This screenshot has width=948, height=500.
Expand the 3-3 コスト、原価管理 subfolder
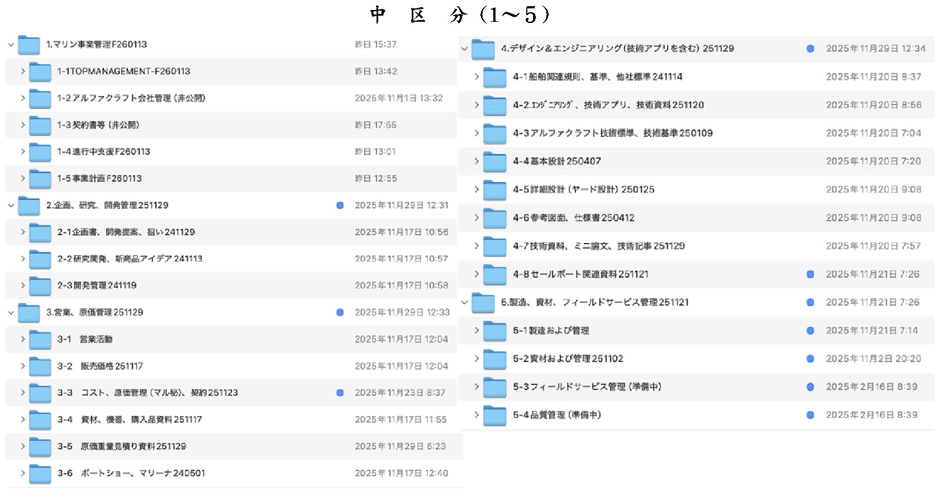click(x=22, y=393)
